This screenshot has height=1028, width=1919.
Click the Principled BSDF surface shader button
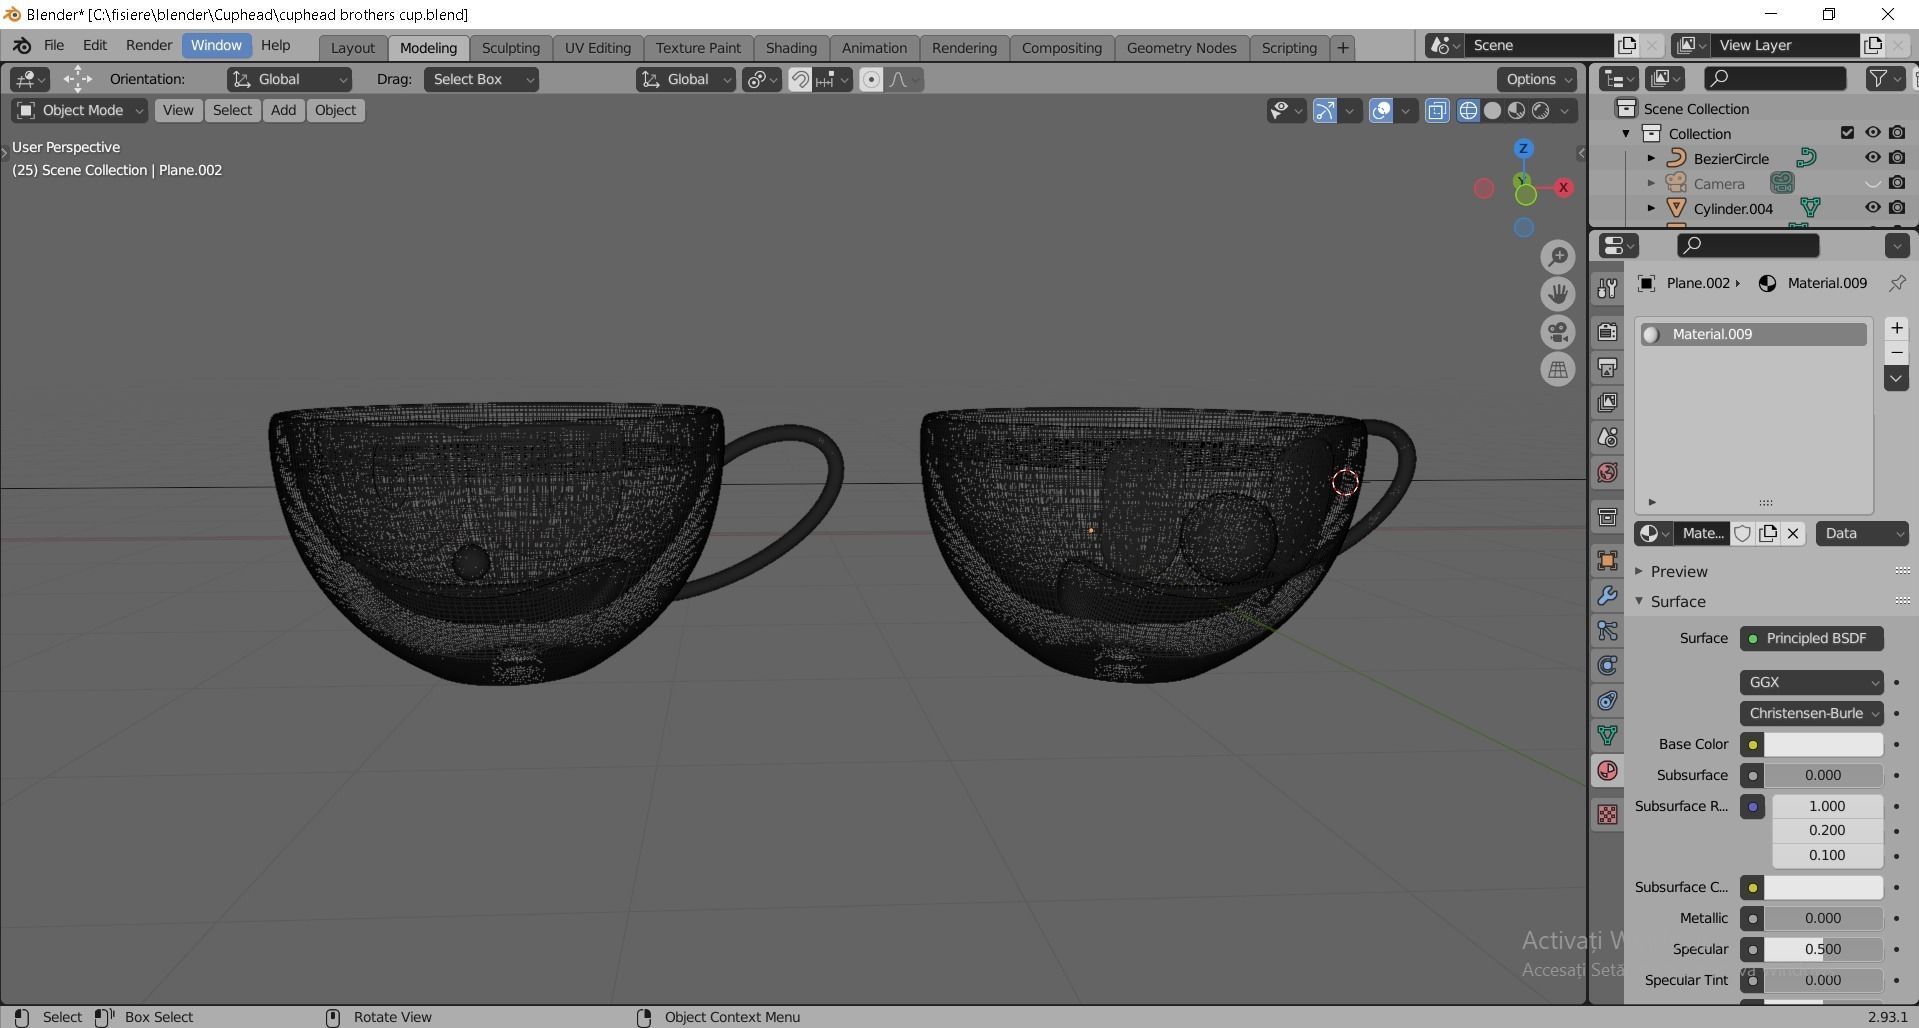pos(1811,638)
